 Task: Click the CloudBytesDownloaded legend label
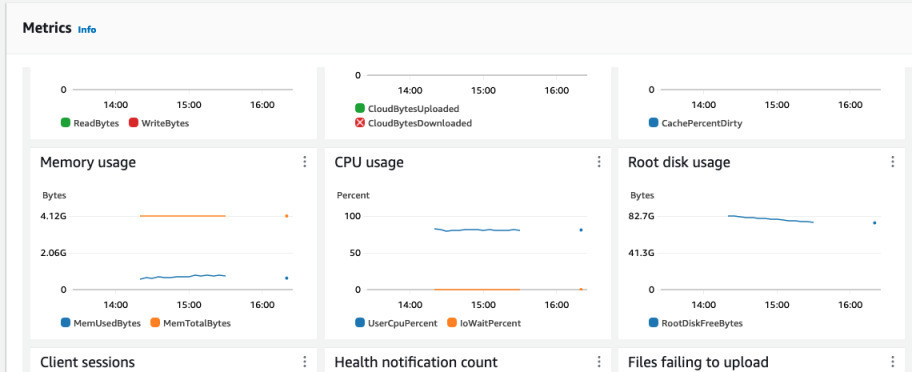tap(420, 123)
